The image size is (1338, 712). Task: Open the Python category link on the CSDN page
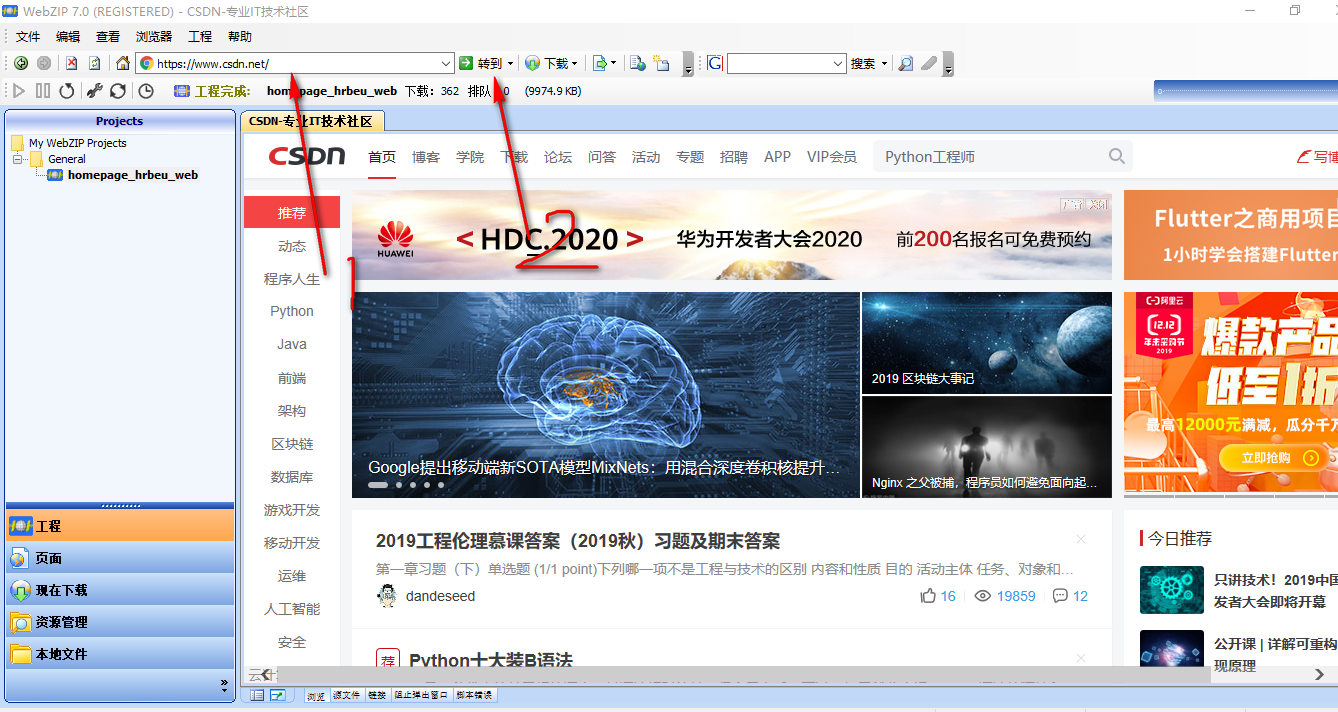point(291,311)
